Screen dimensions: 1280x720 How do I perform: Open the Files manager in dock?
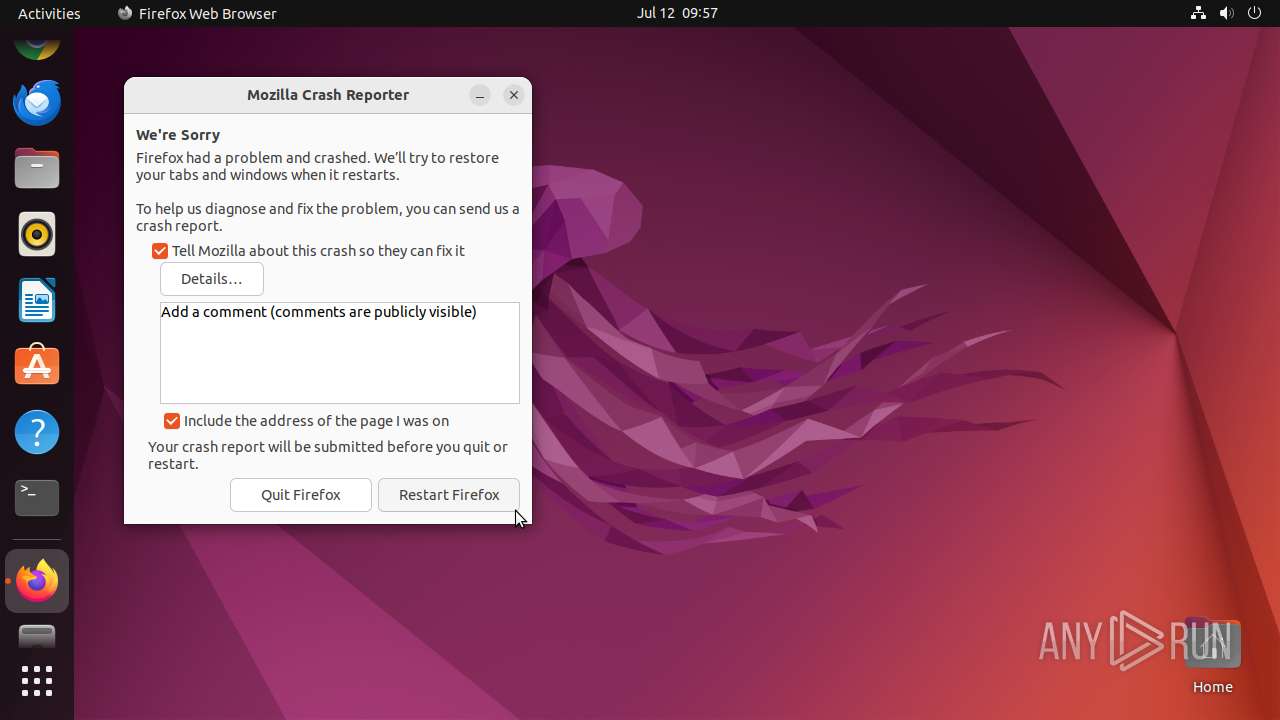37,168
